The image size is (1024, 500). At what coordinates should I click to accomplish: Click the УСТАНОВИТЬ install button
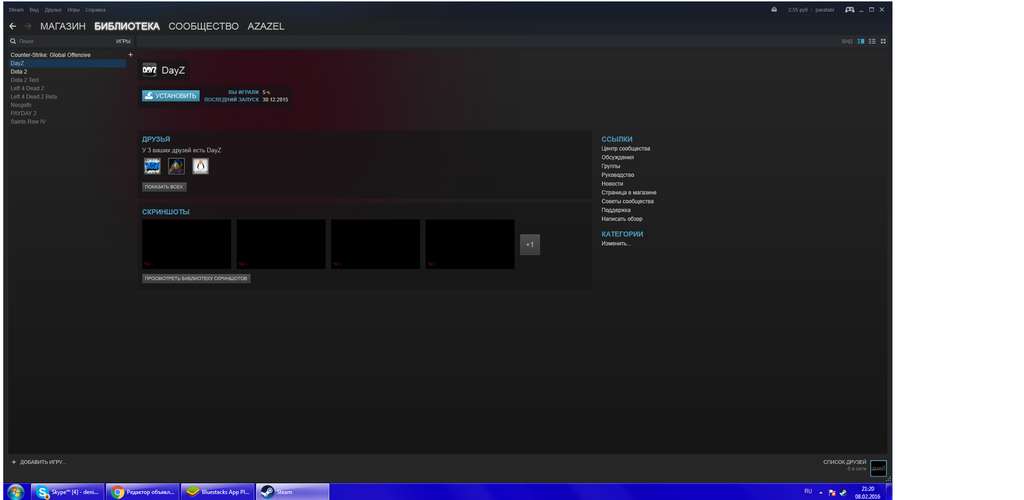coord(170,95)
